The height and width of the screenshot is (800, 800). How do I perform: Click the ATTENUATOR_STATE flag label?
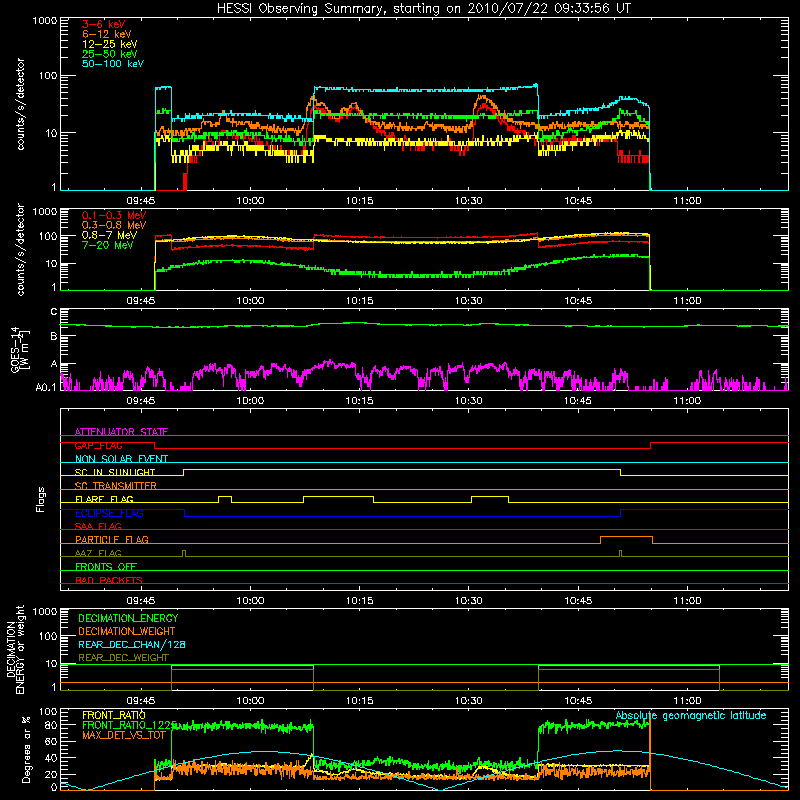pos(121,432)
